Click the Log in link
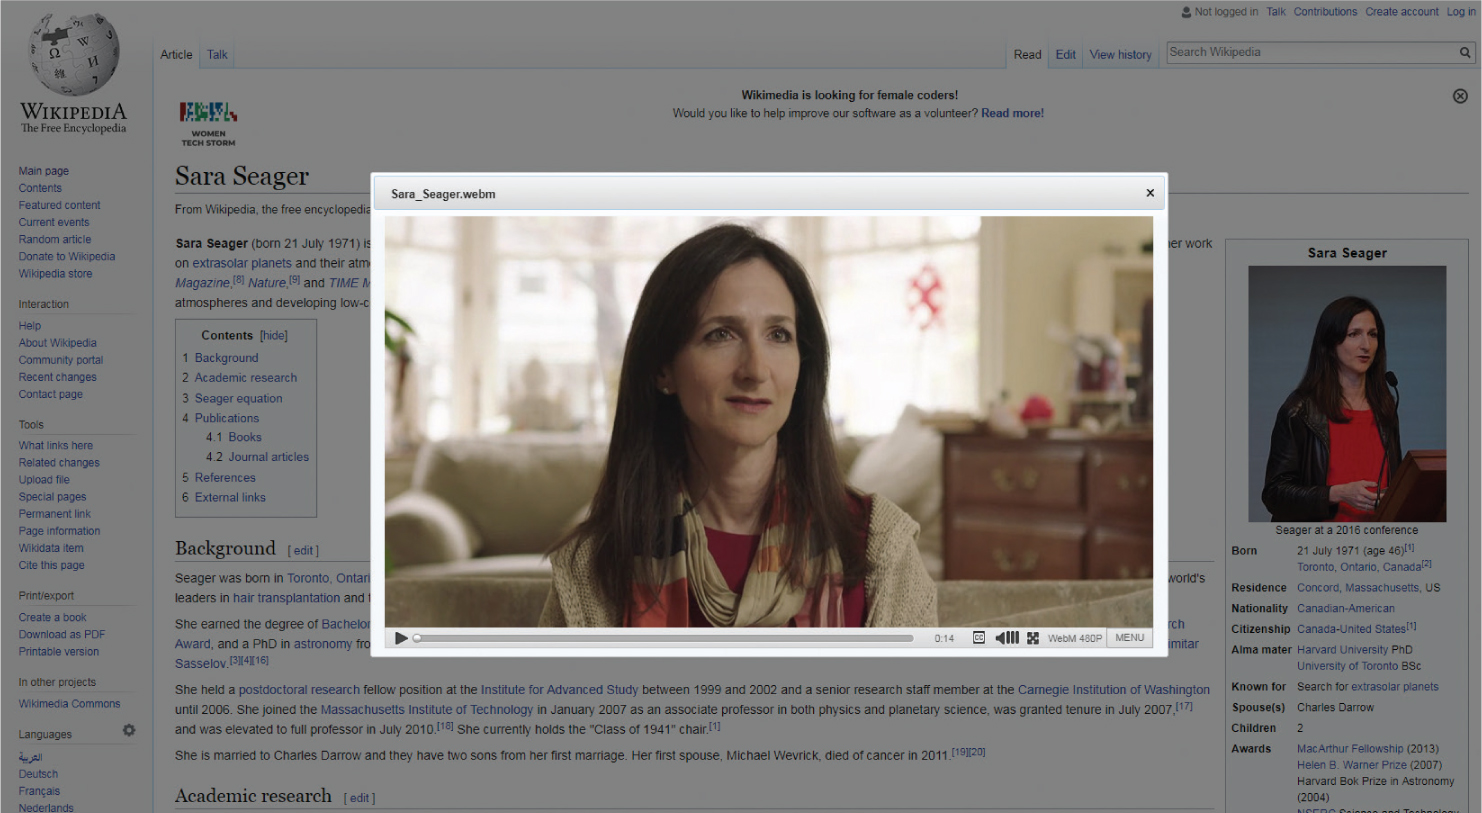Viewport: 1482px width, 813px height. (1461, 12)
